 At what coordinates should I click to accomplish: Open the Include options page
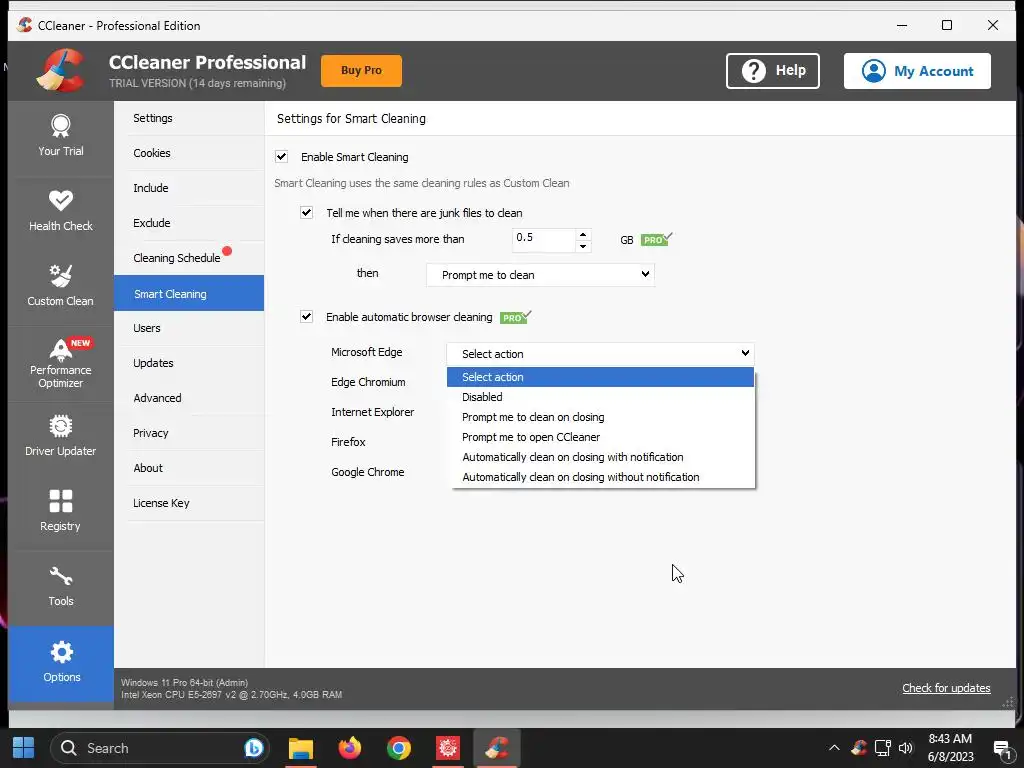pyautogui.click(x=189, y=188)
